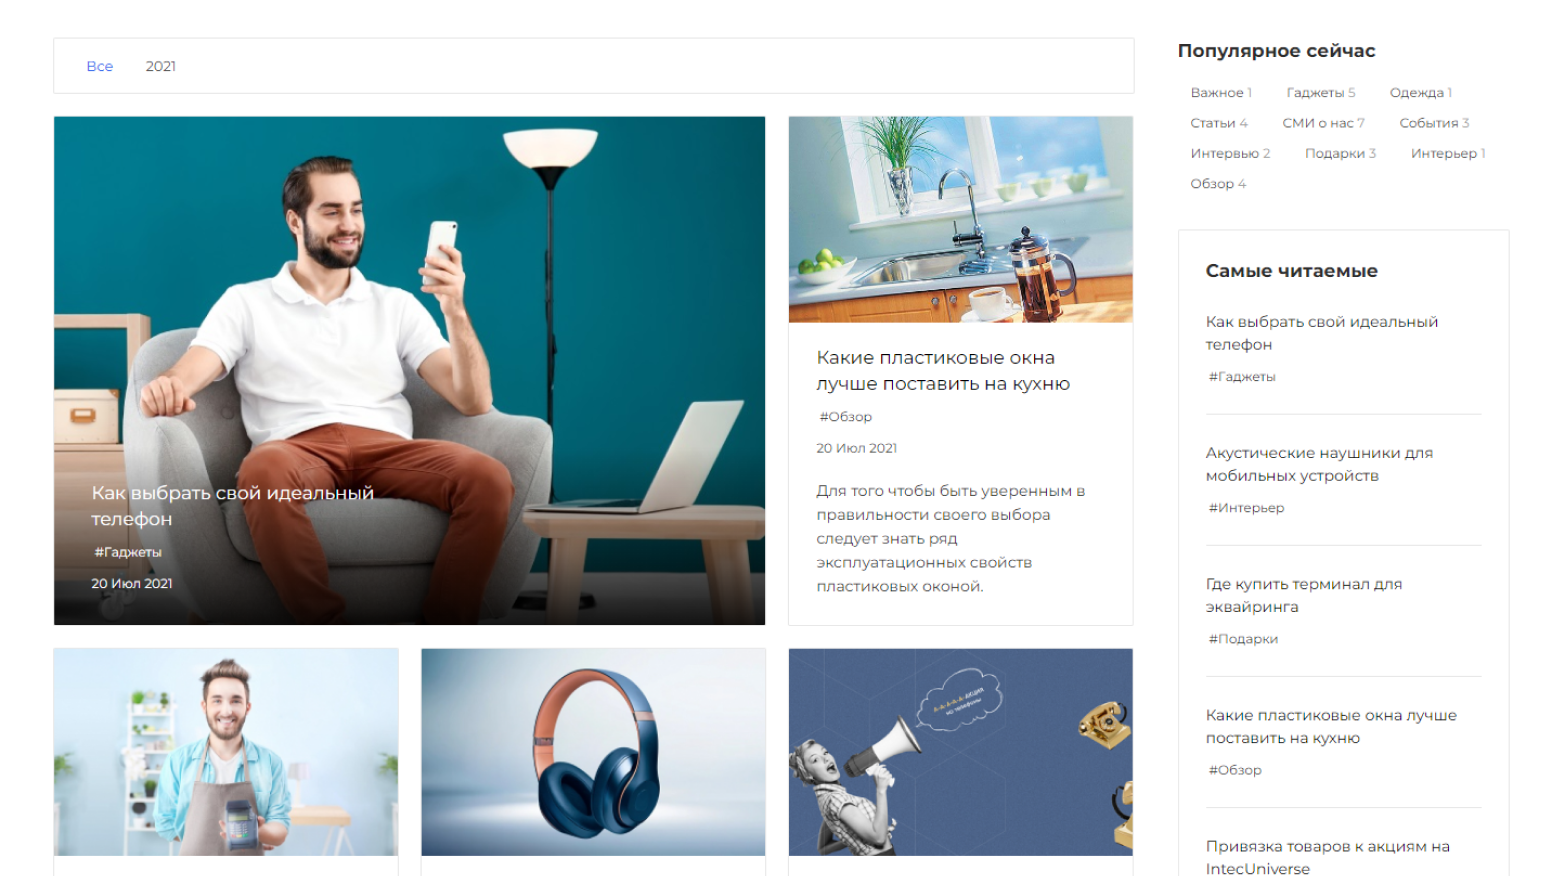This screenshot has height=876, width=1552.
Task: Open the Важное tag link
Action: (x=1220, y=92)
